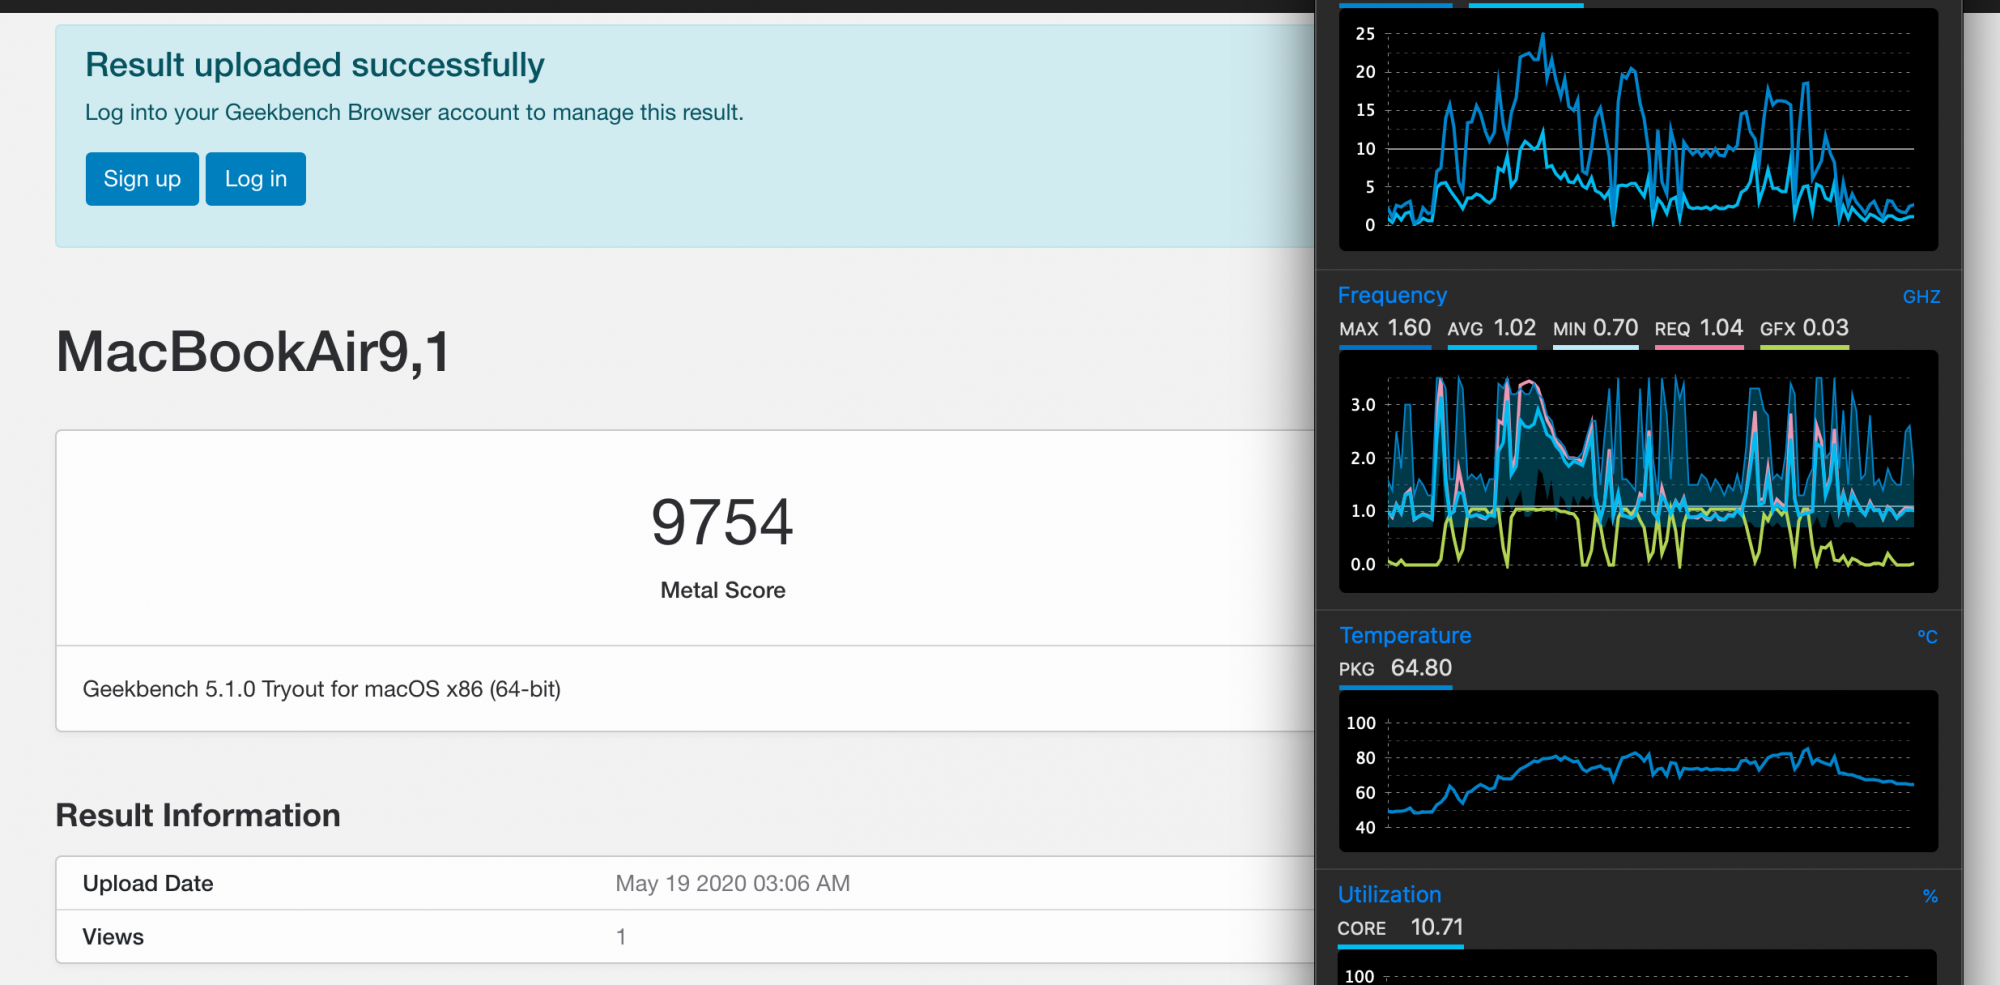This screenshot has width=2000, height=985.
Task: Click the Result Information heading
Action: (198, 815)
